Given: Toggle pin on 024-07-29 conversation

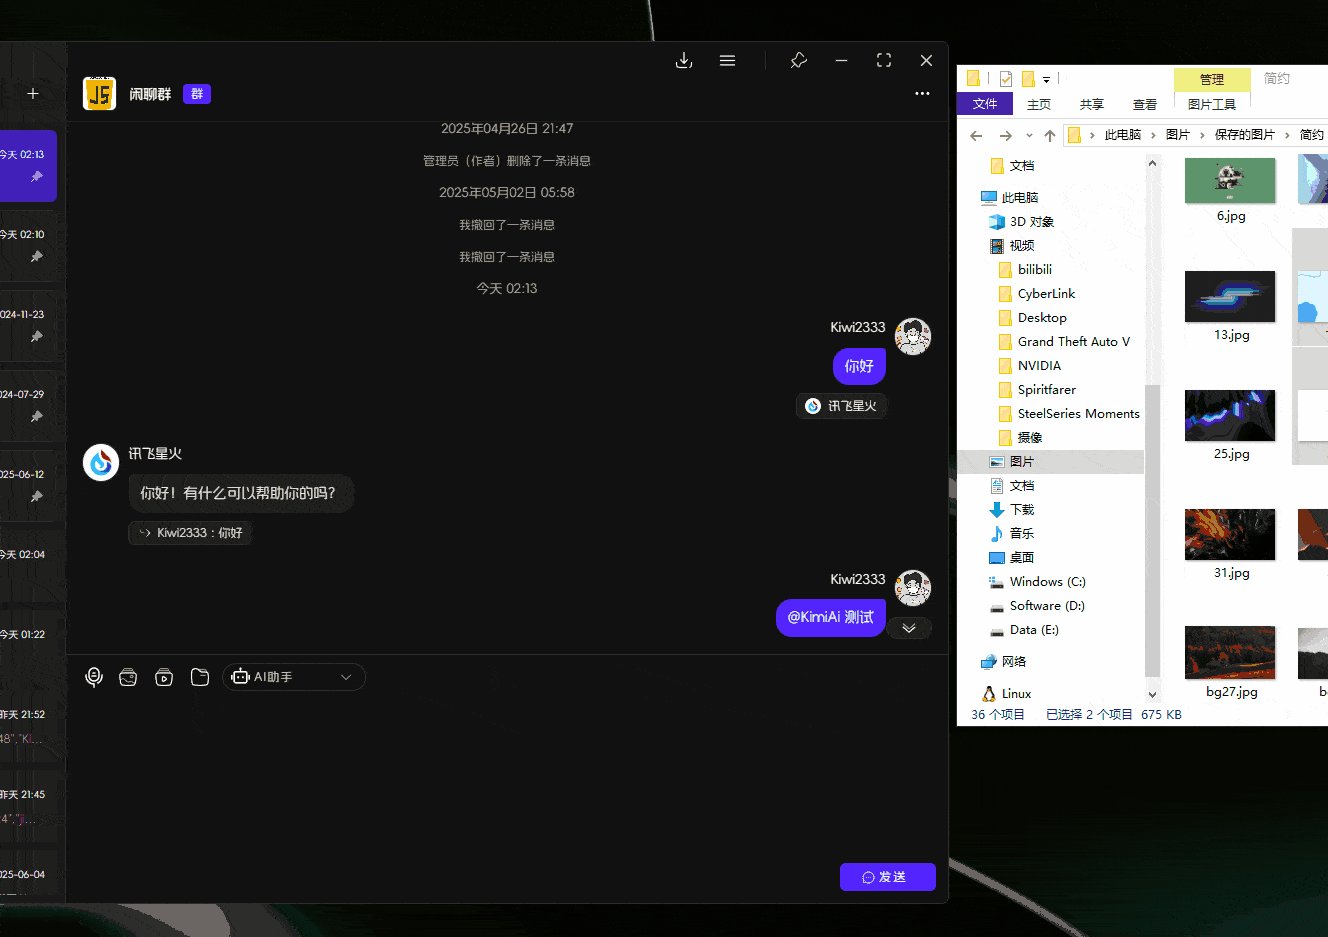Looking at the screenshot, I should [x=37, y=417].
